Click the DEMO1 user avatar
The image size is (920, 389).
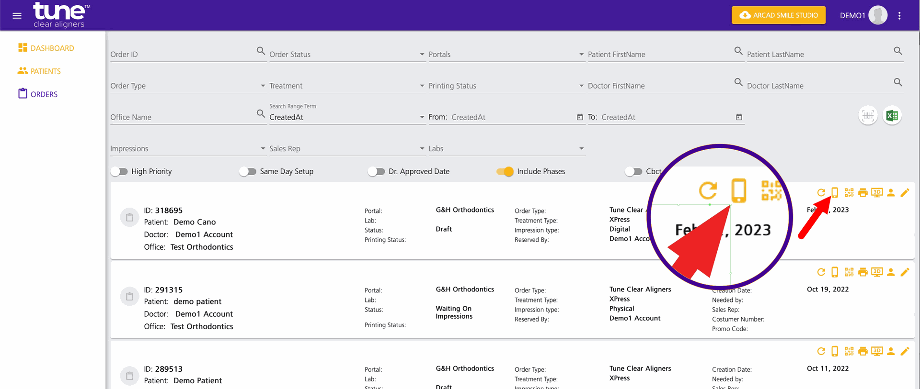[x=878, y=15]
